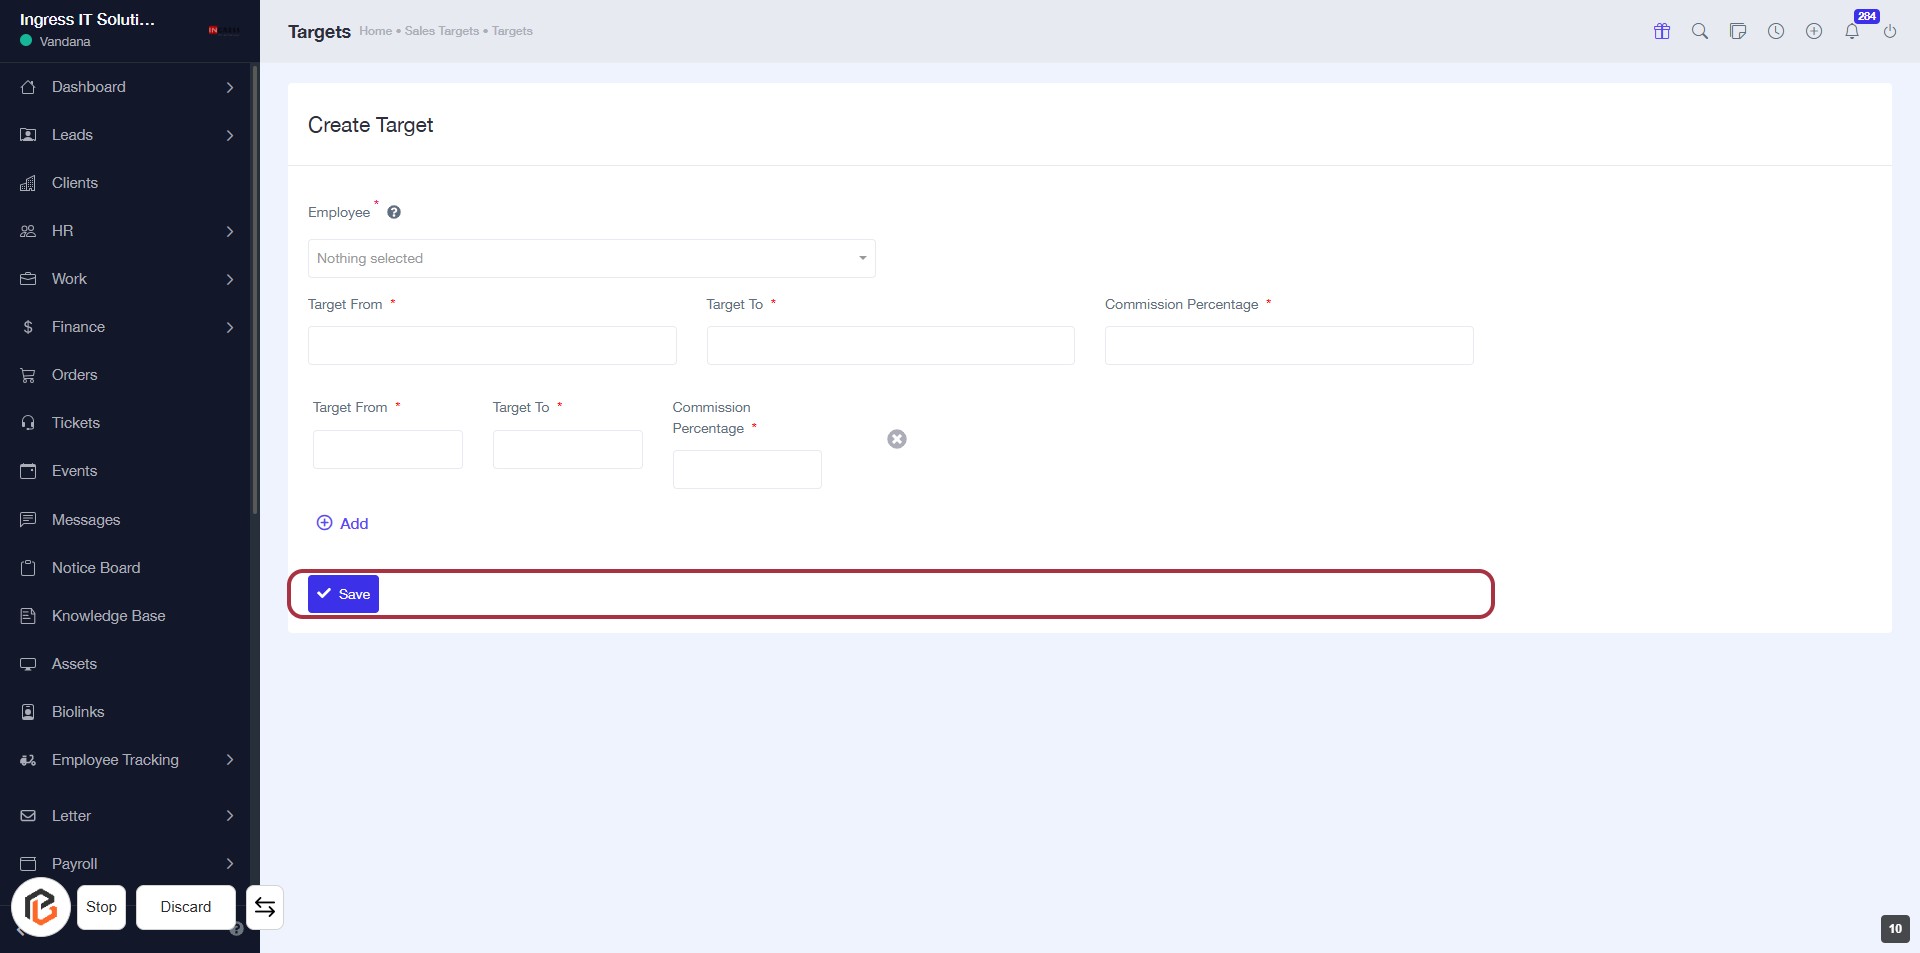This screenshot has width=1920, height=953.
Task: Click the clock timer icon
Action: pyautogui.click(x=1776, y=31)
